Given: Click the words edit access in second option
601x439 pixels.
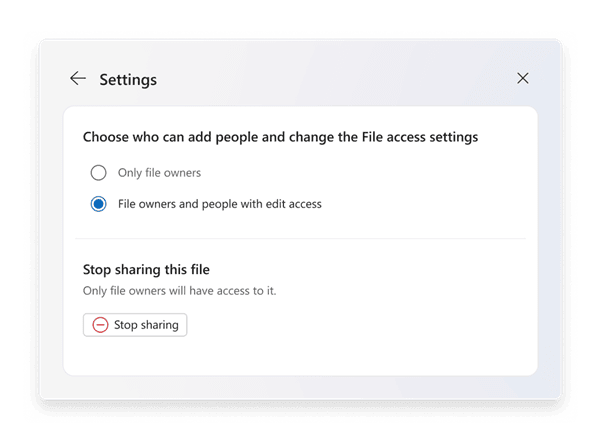Looking at the screenshot, I should coord(294,204).
